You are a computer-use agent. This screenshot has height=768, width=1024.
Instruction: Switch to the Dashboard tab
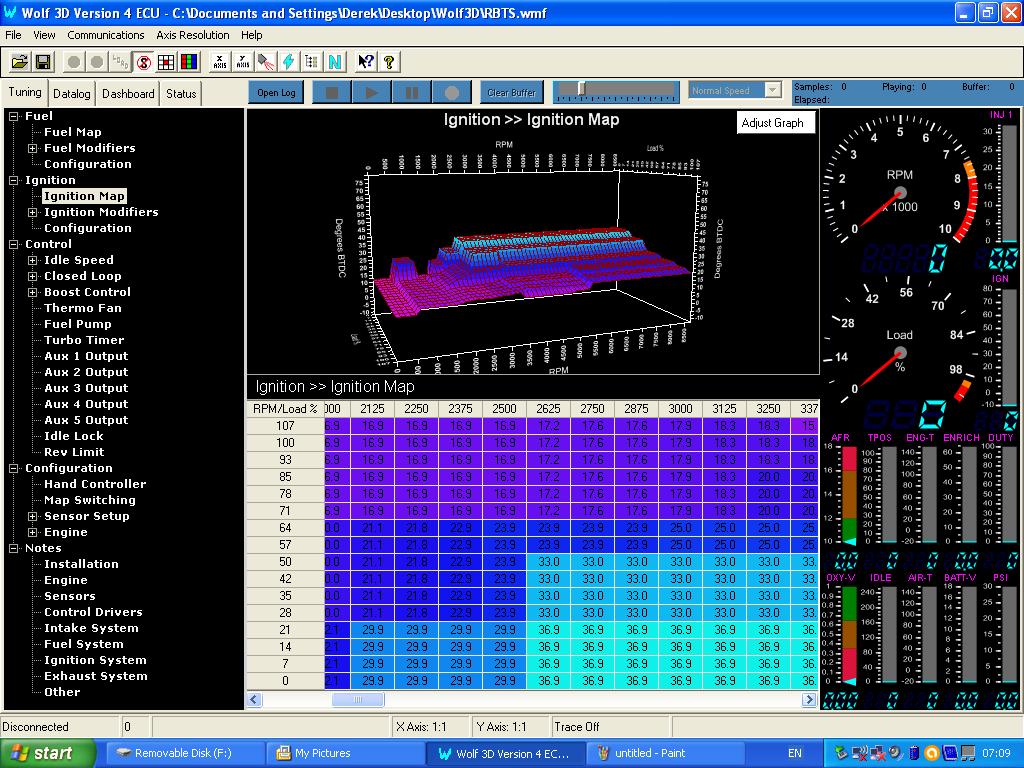[x=128, y=94]
